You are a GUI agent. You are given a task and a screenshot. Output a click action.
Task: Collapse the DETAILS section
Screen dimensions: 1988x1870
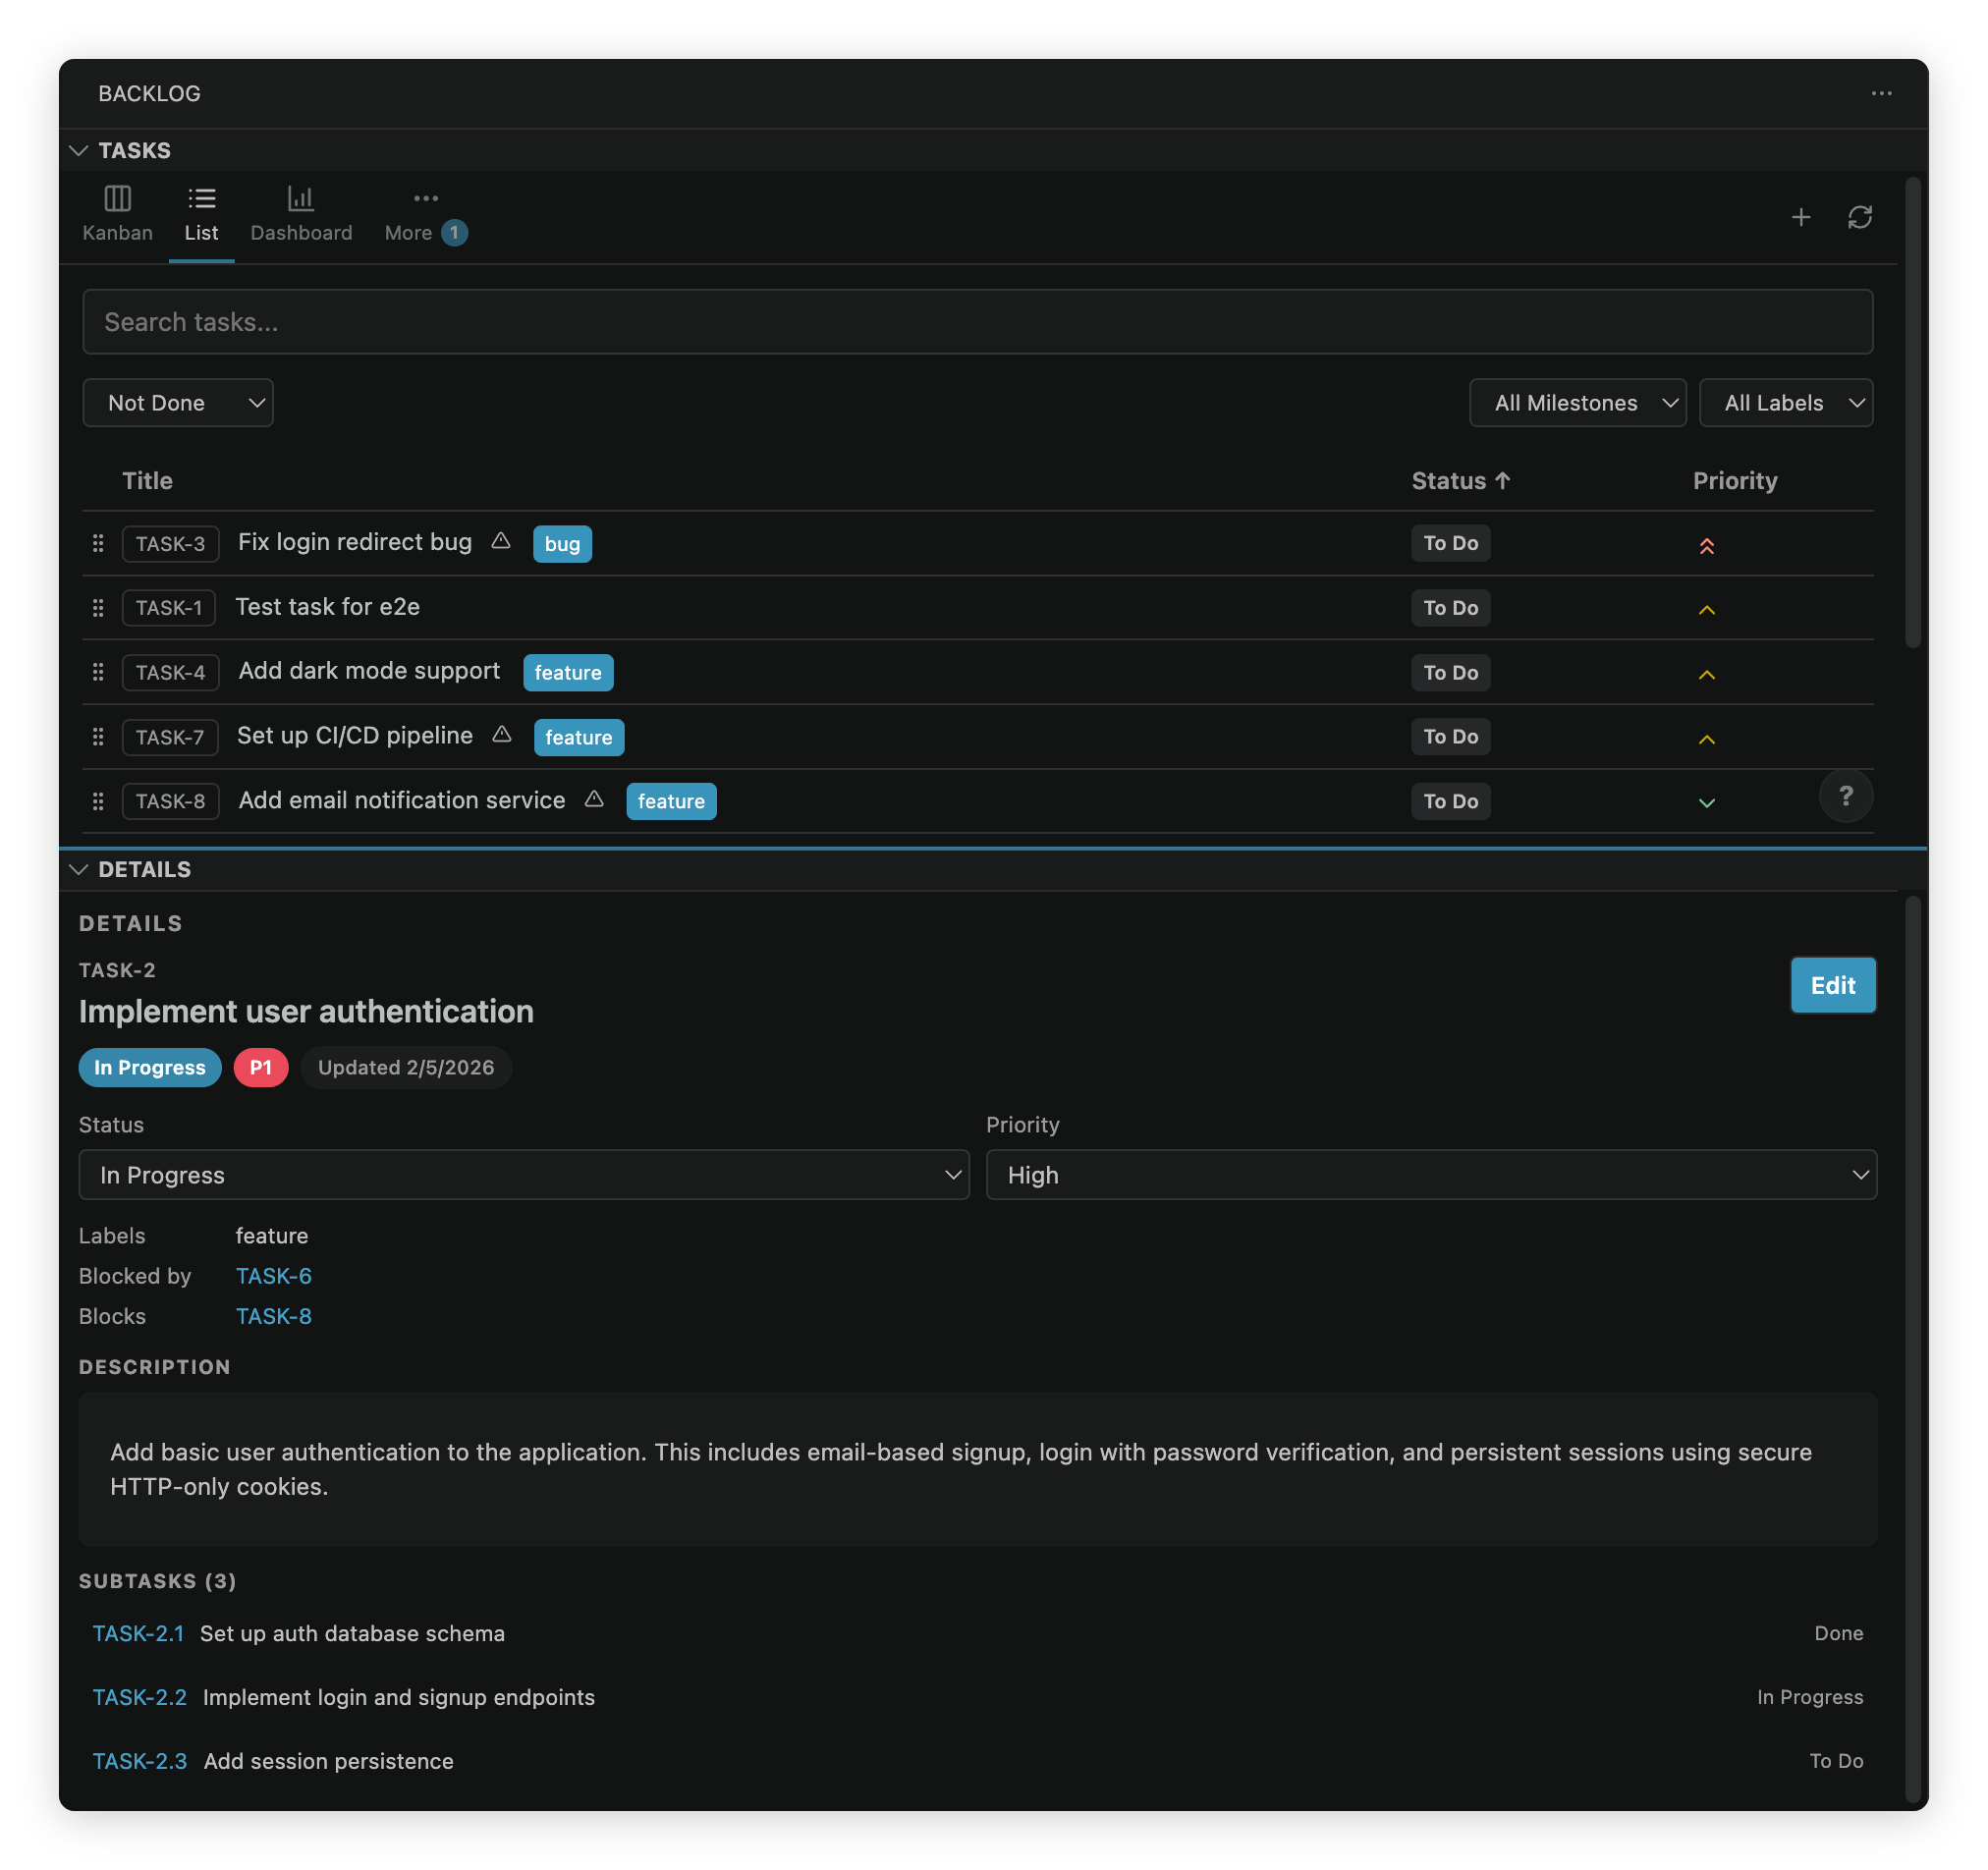click(x=79, y=869)
